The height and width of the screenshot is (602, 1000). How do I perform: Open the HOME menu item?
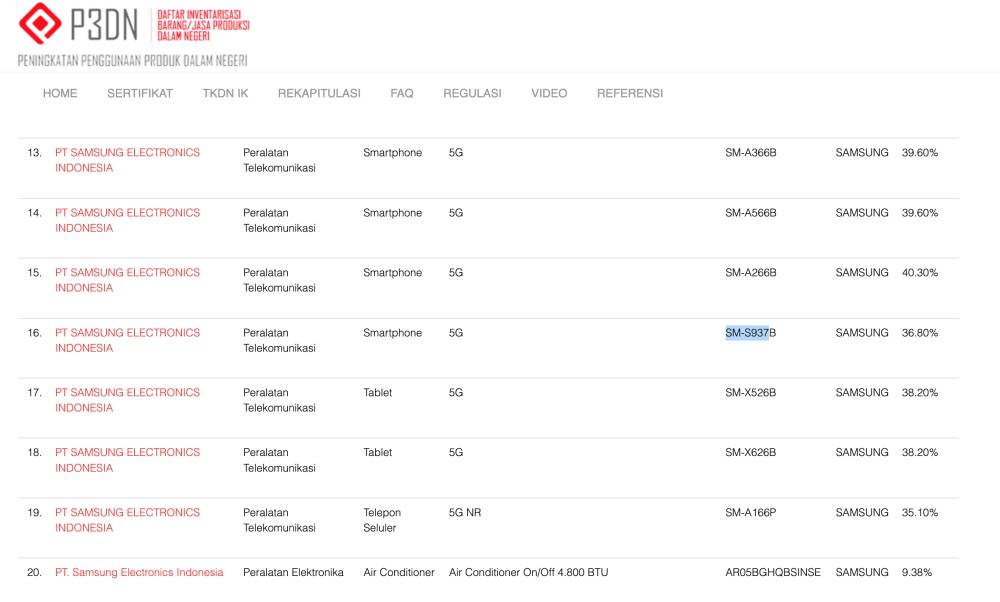[x=60, y=93]
